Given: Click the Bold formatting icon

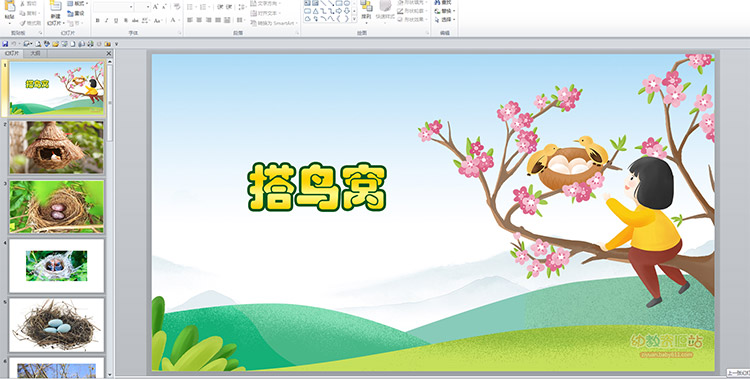Looking at the screenshot, I should coord(98,21).
